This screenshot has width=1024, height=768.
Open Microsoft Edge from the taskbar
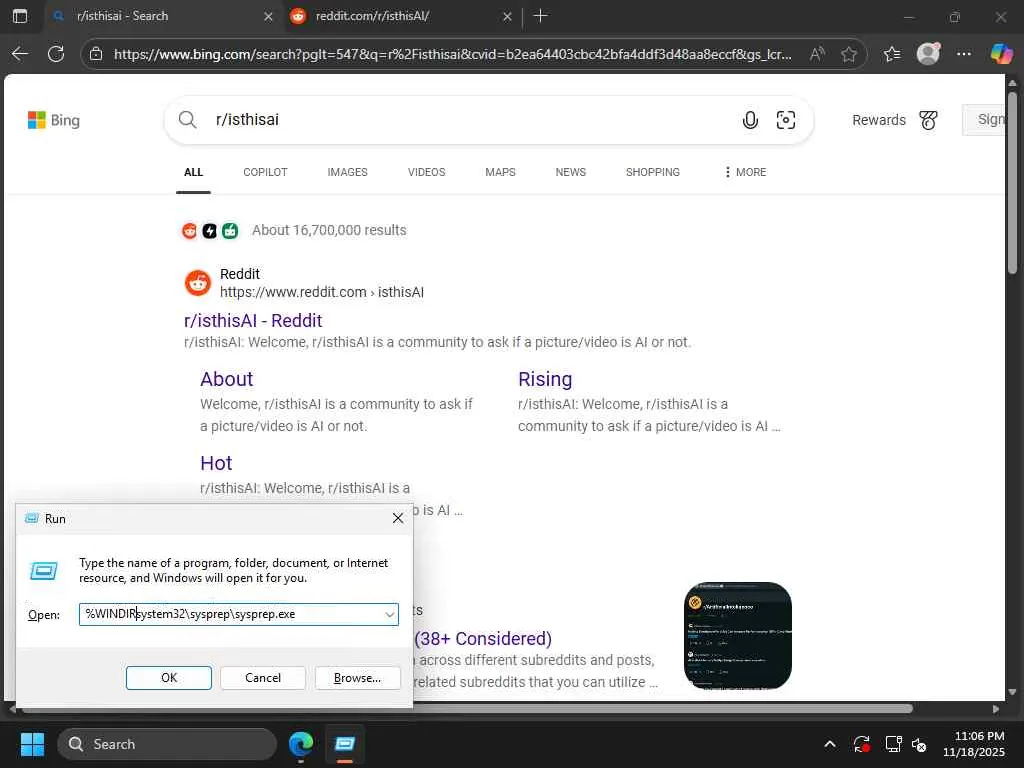click(301, 744)
